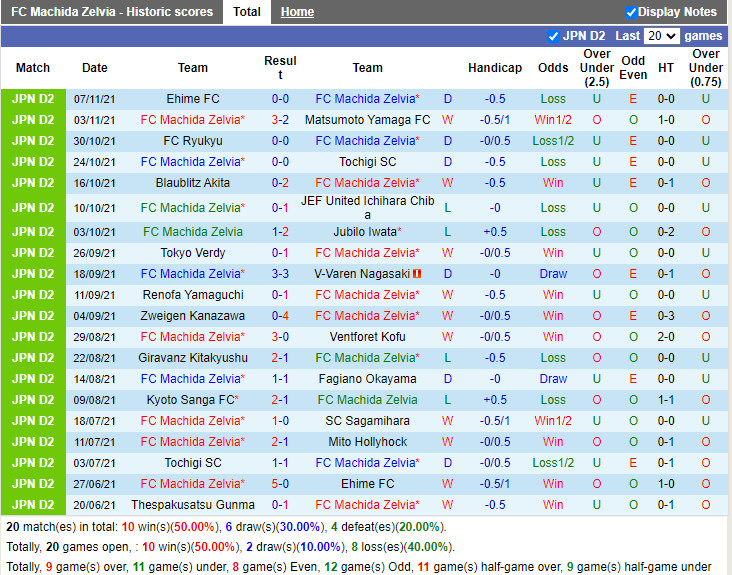Click the date 20/06/21

click(94, 505)
